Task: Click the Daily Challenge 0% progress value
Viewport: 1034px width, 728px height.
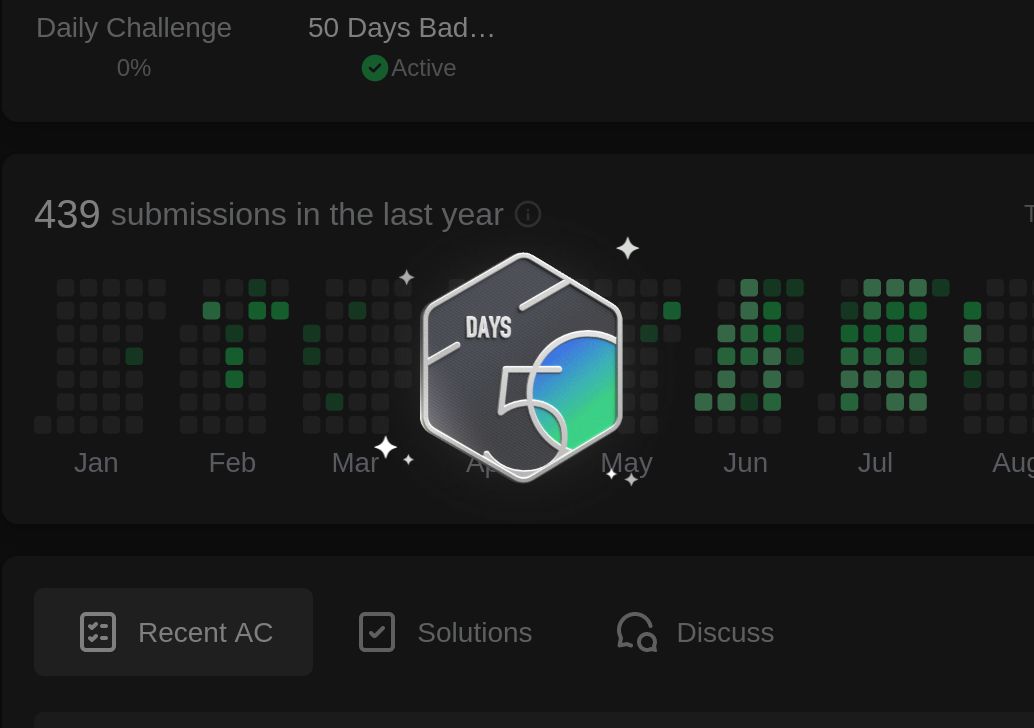Action: (134, 68)
